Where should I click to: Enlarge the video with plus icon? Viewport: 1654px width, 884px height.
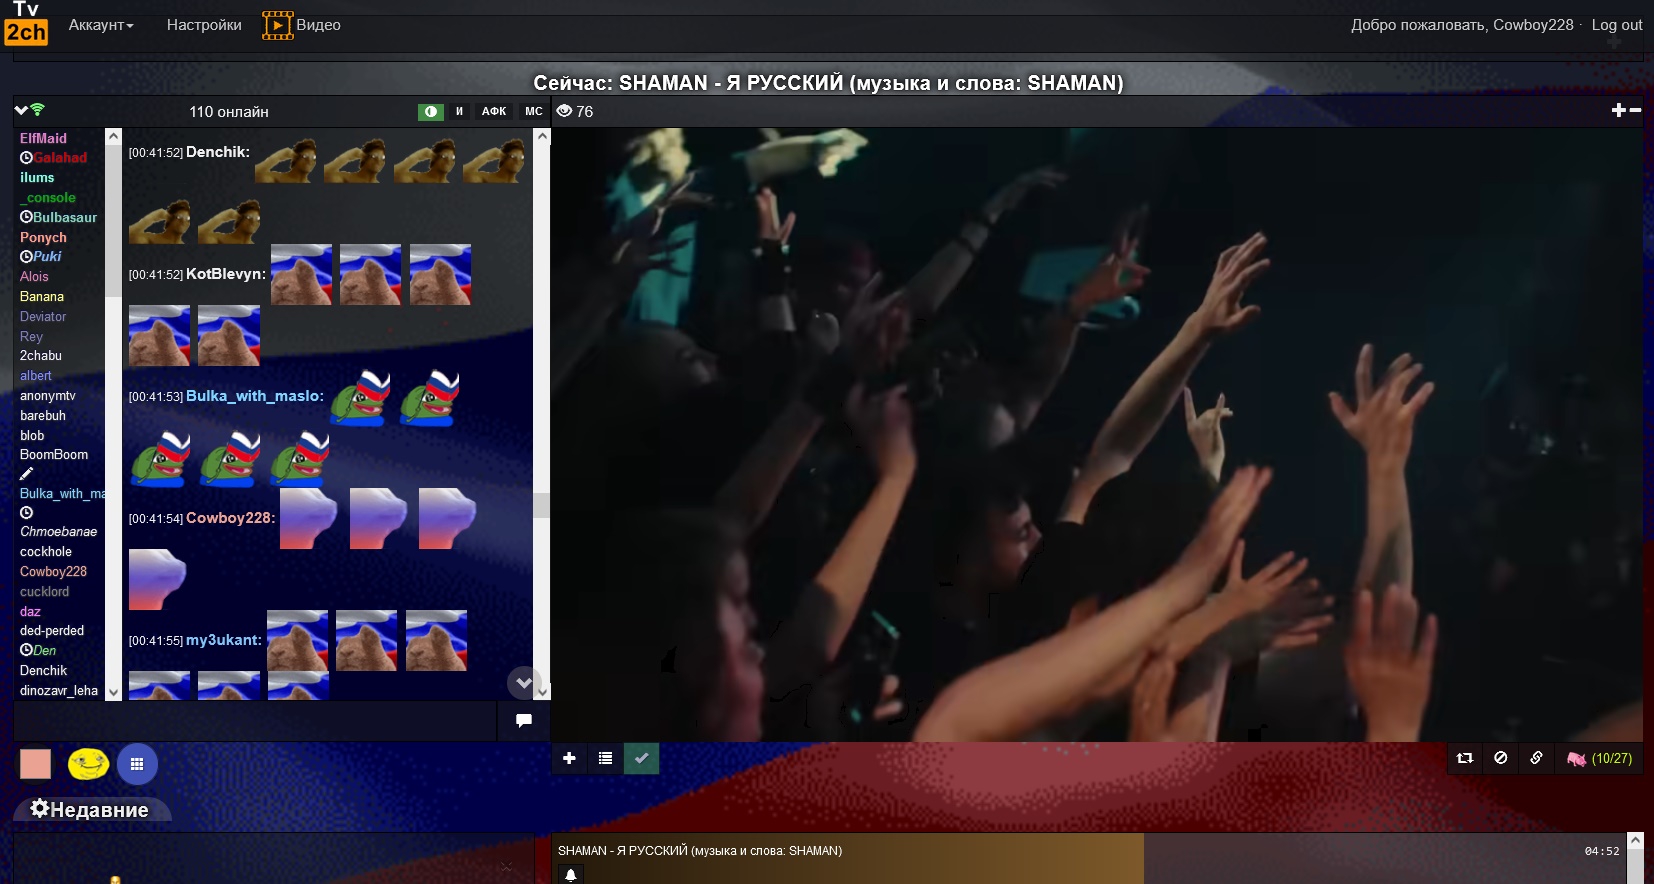point(1619,110)
